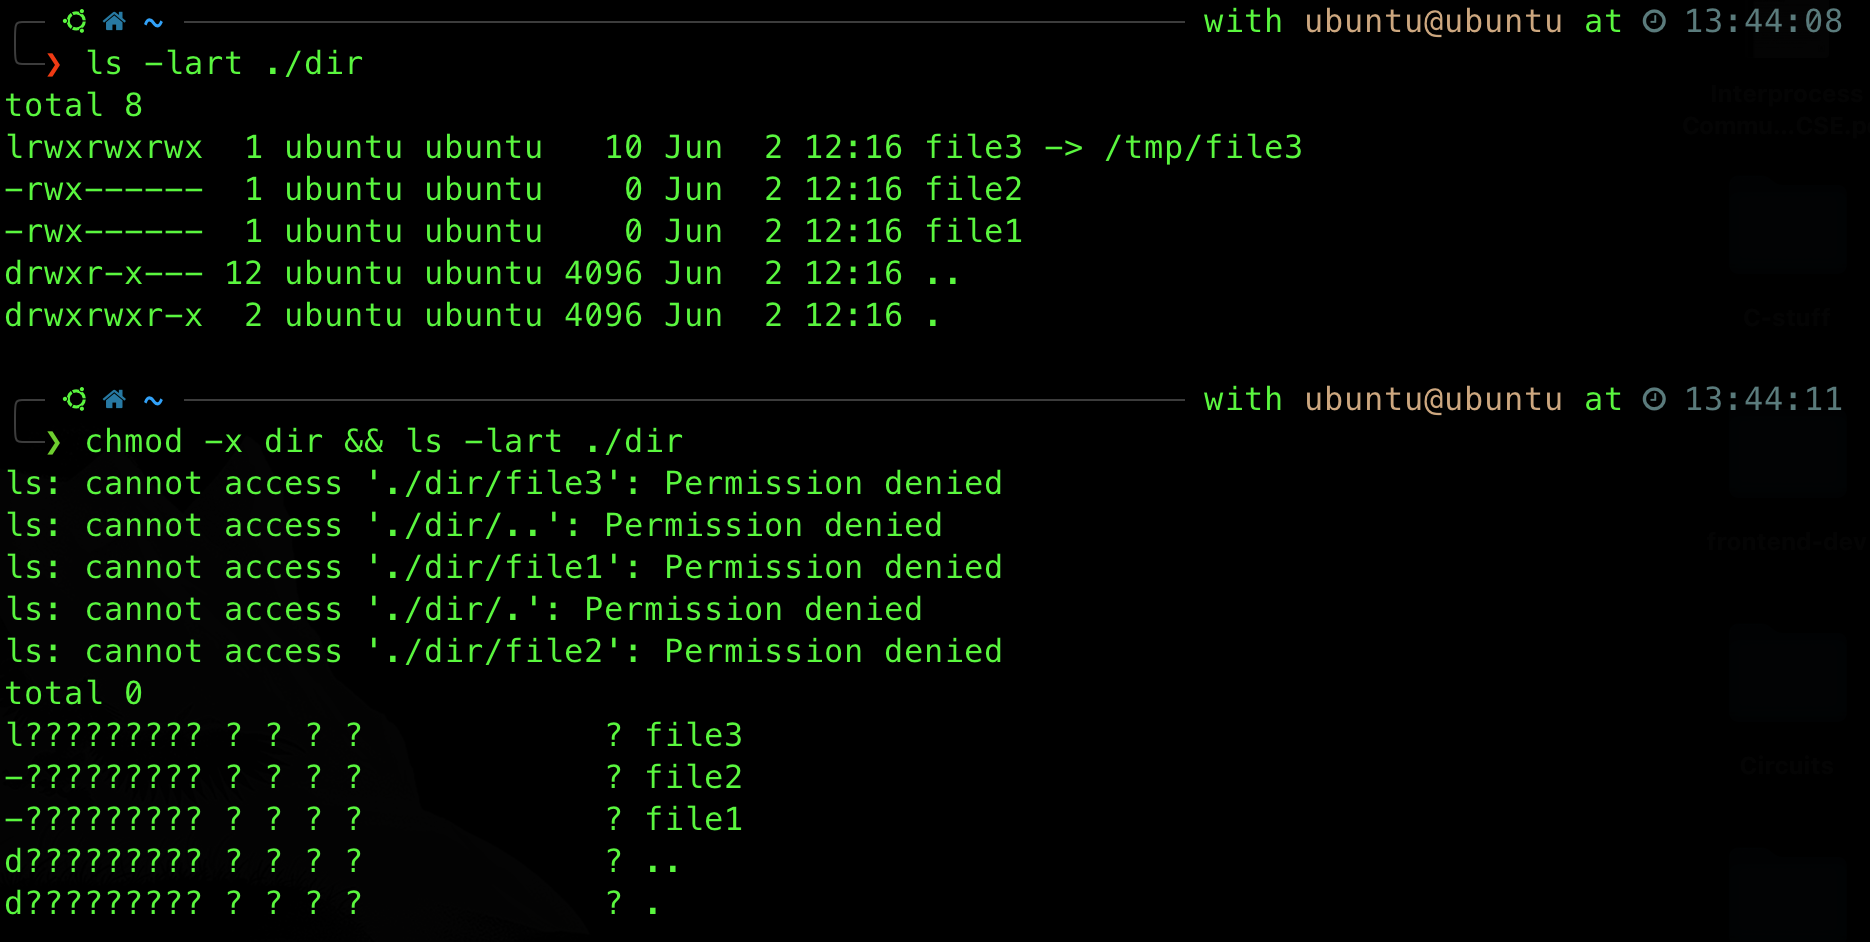Click the ubuntu@ubuntu text in the top prompt
Viewport: 1870px width, 942px height.
[1433, 21]
